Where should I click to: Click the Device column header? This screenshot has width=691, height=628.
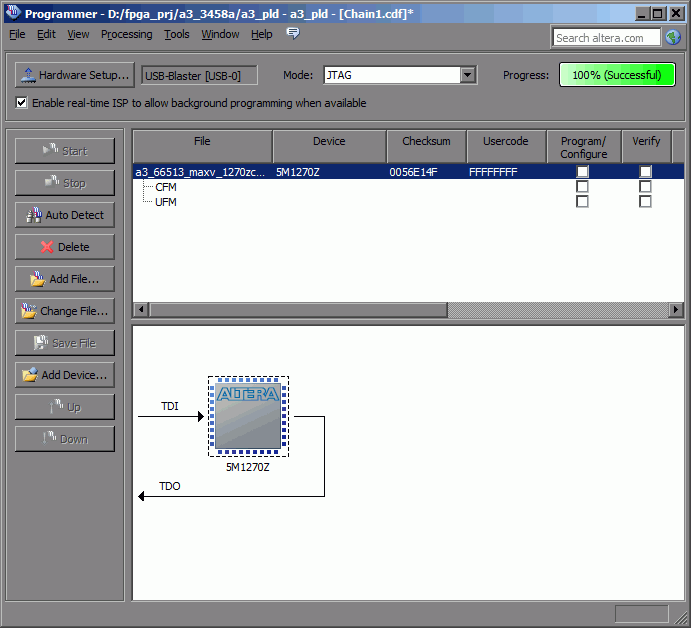point(329,147)
